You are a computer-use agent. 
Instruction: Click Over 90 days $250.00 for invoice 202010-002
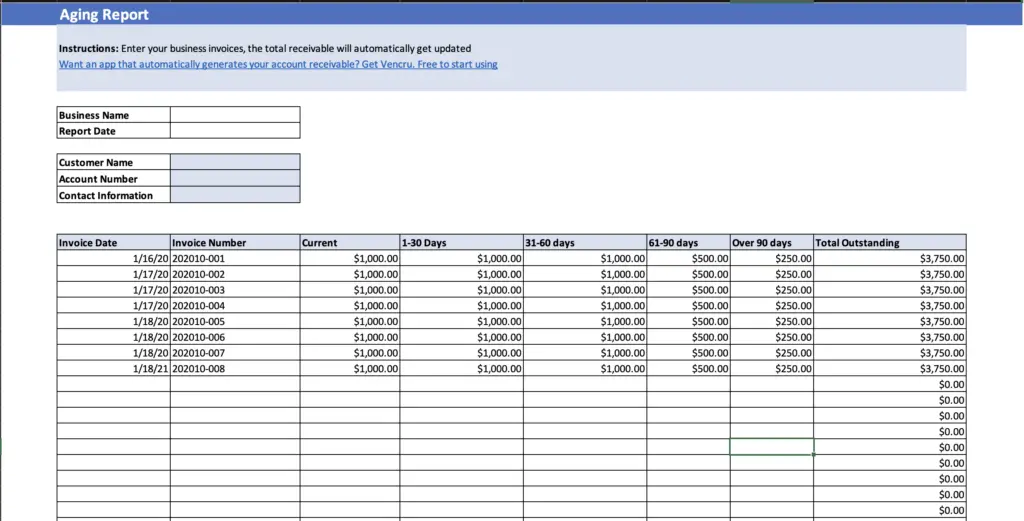coord(772,274)
